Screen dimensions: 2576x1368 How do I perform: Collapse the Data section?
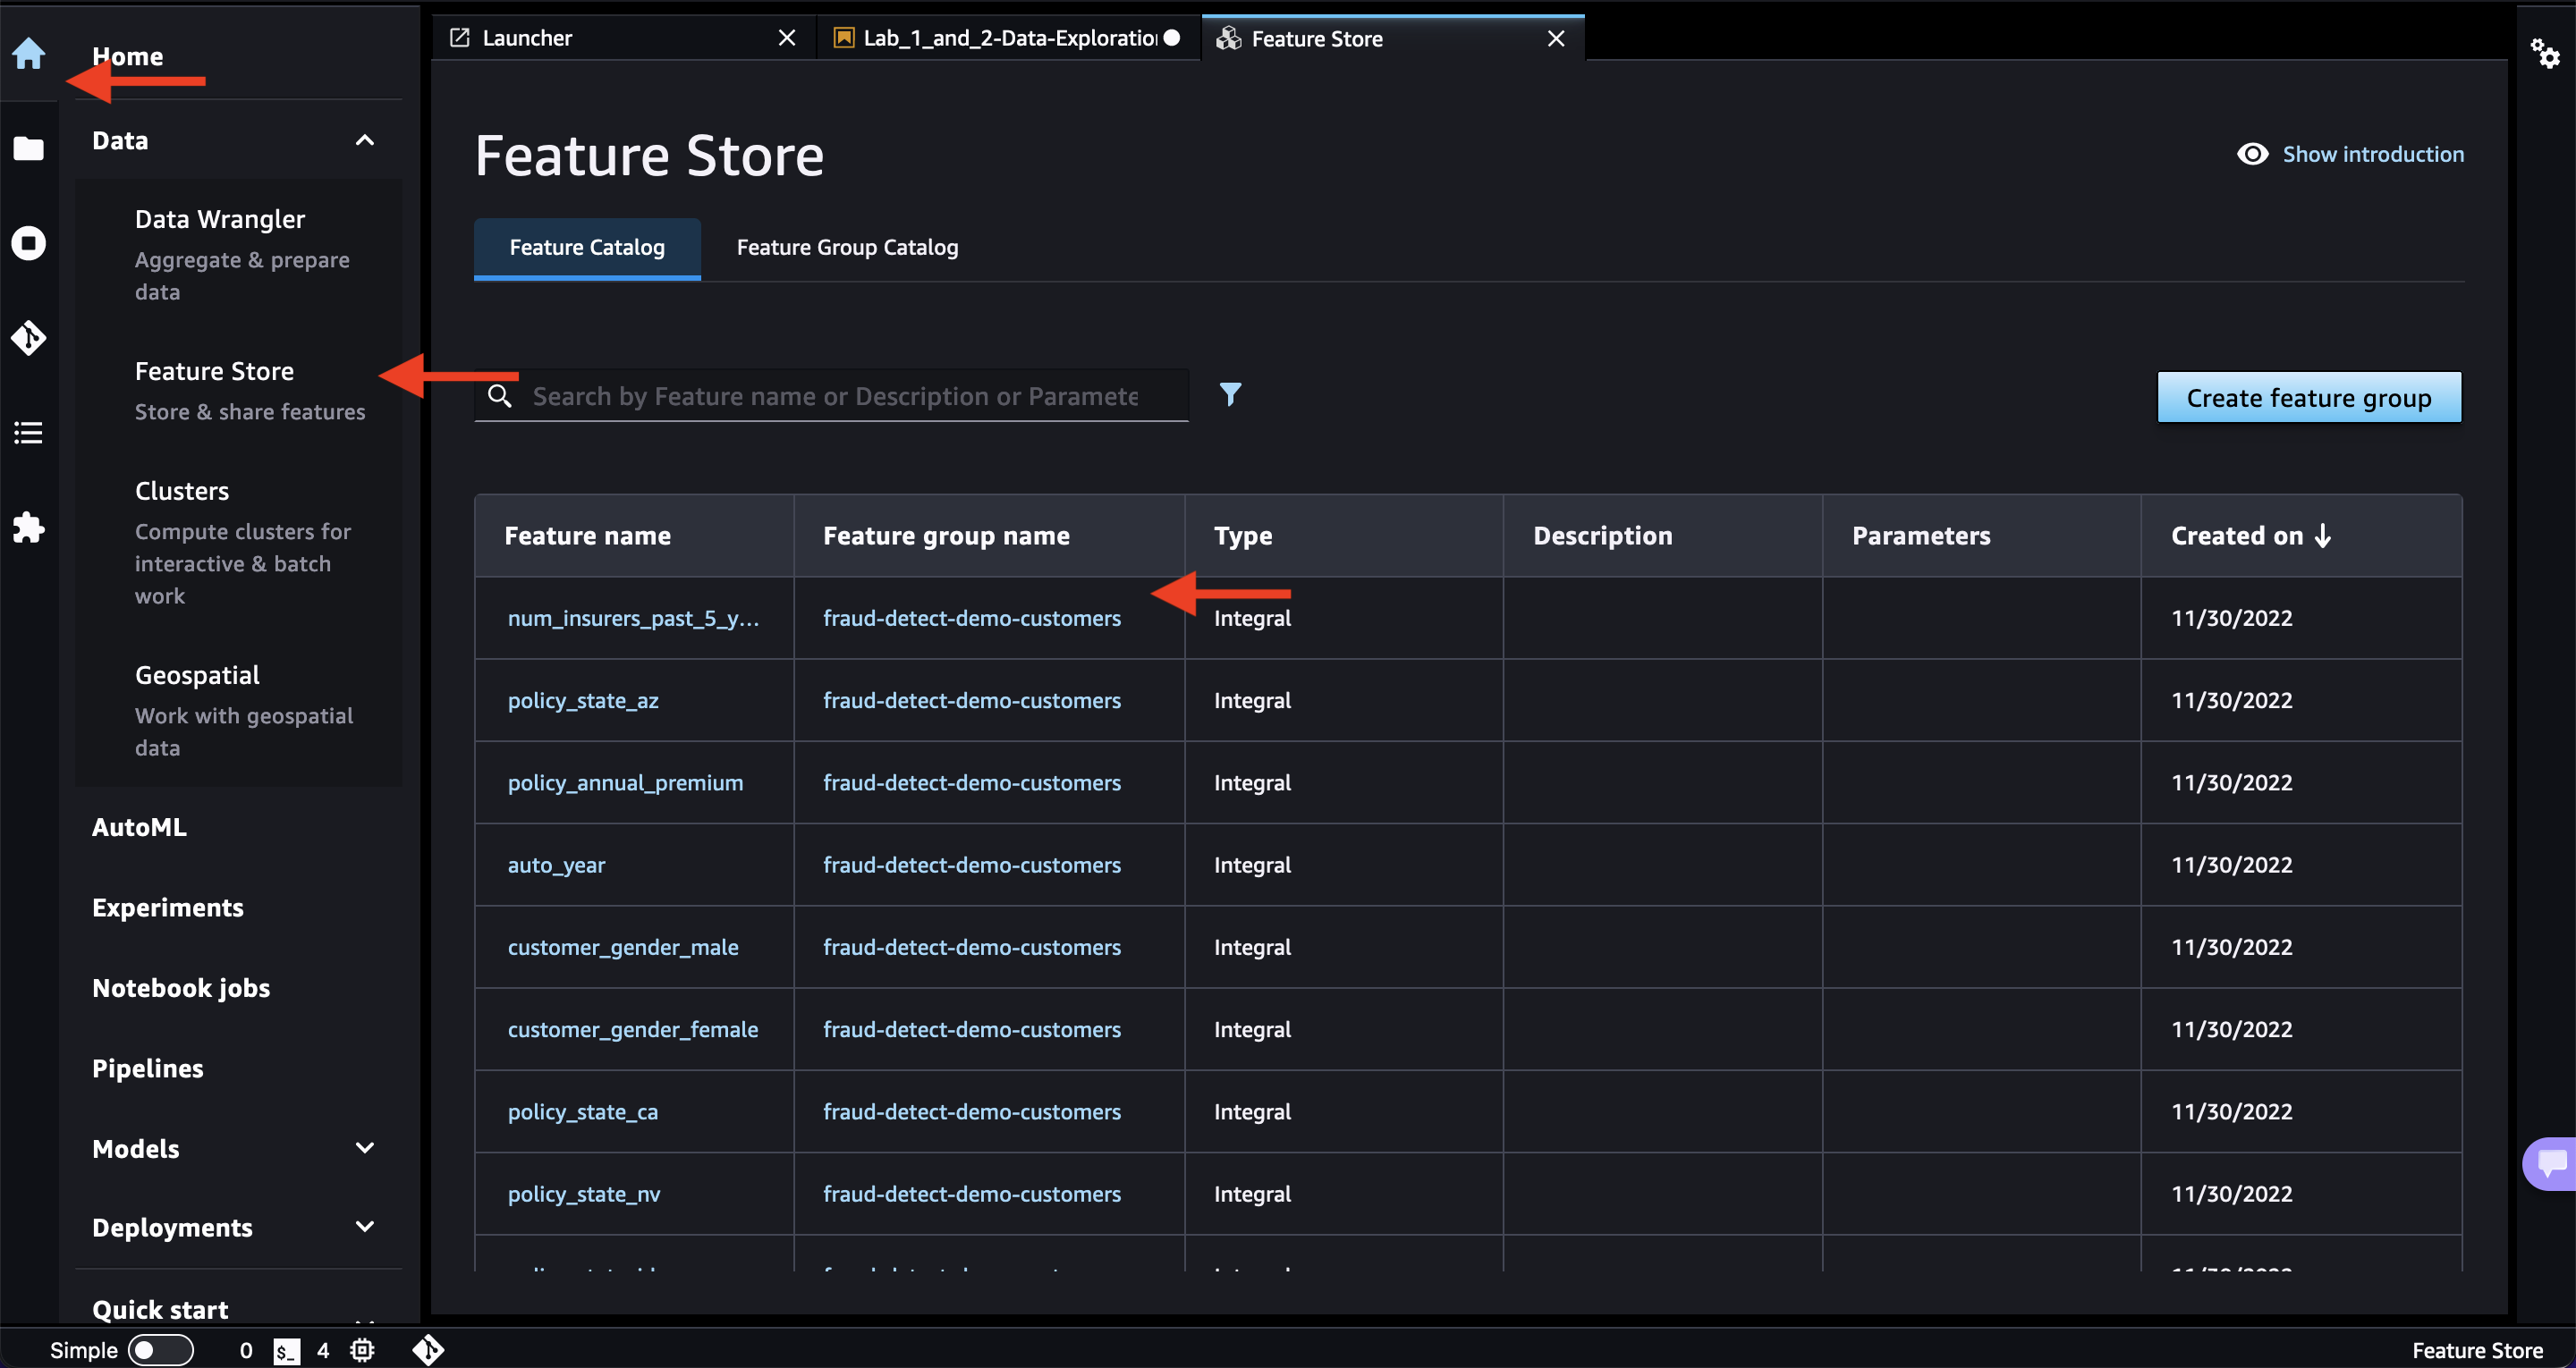point(364,140)
